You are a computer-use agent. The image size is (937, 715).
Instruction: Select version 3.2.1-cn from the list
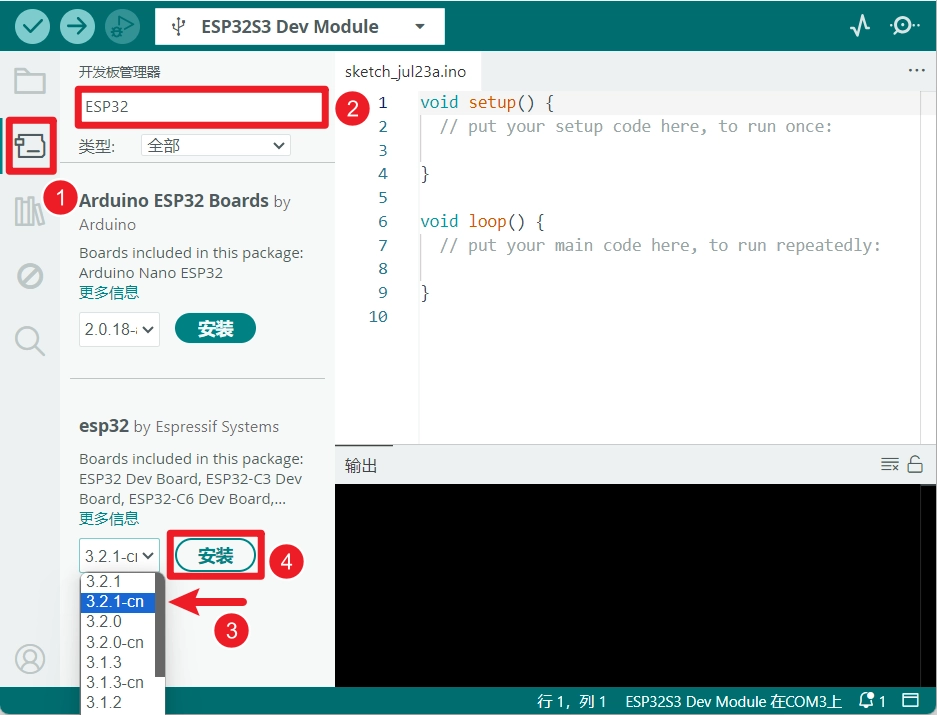pyautogui.click(x=115, y=602)
